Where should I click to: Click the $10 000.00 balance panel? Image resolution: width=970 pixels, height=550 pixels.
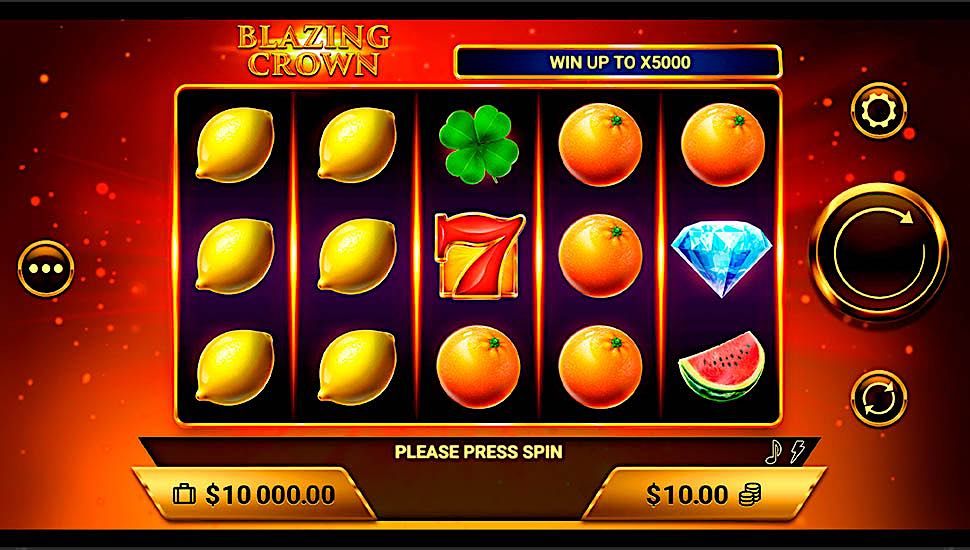tap(254, 494)
